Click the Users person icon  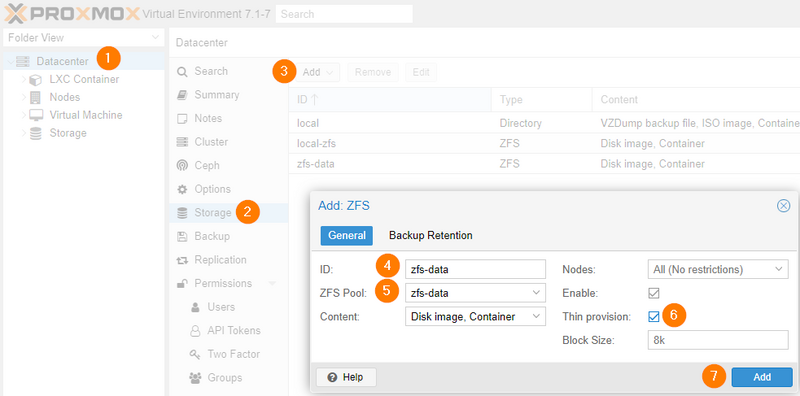[x=195, y=307]
